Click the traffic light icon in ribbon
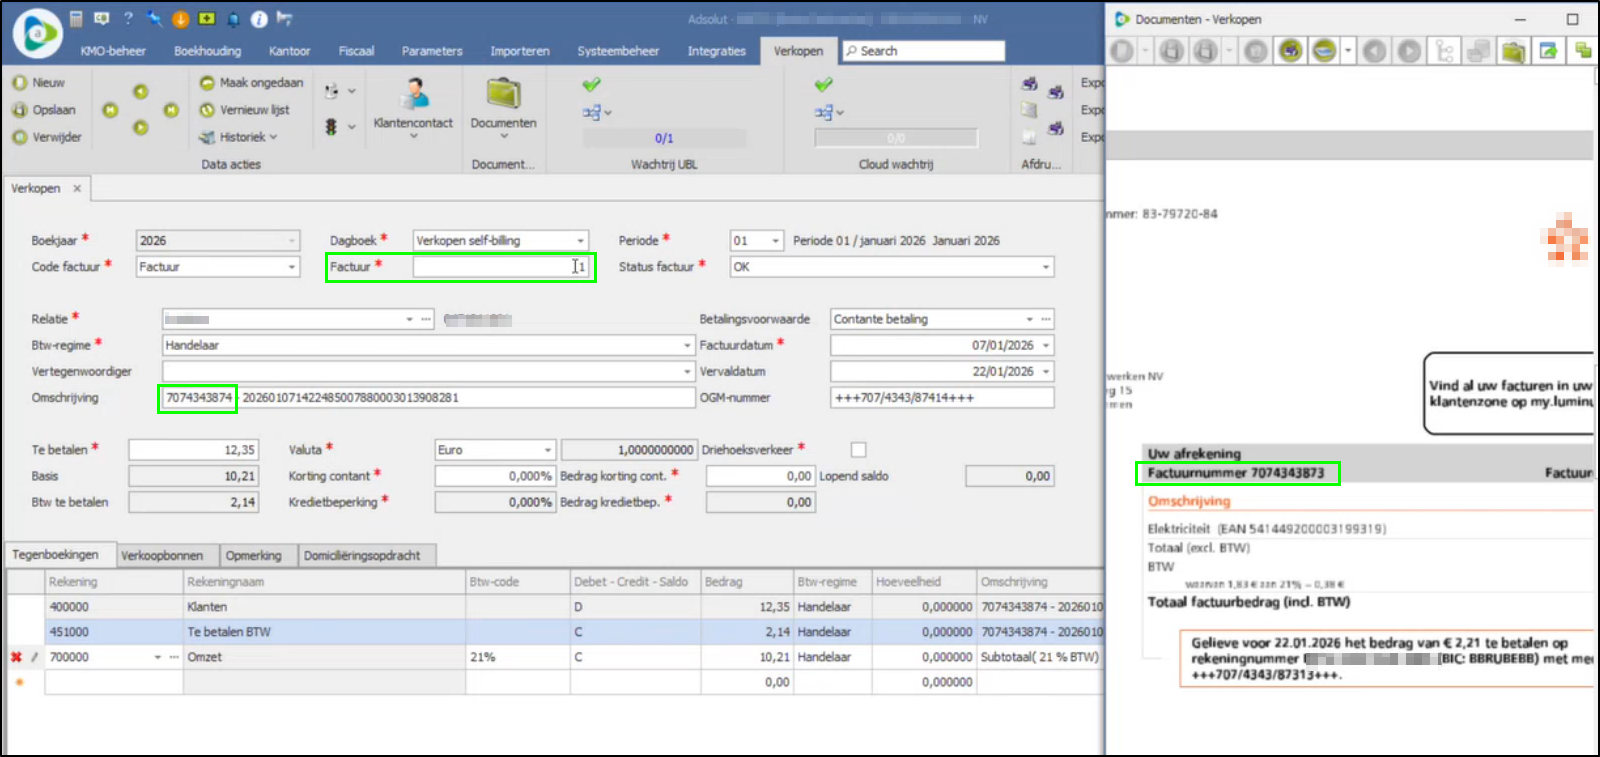 click(331, 127)
